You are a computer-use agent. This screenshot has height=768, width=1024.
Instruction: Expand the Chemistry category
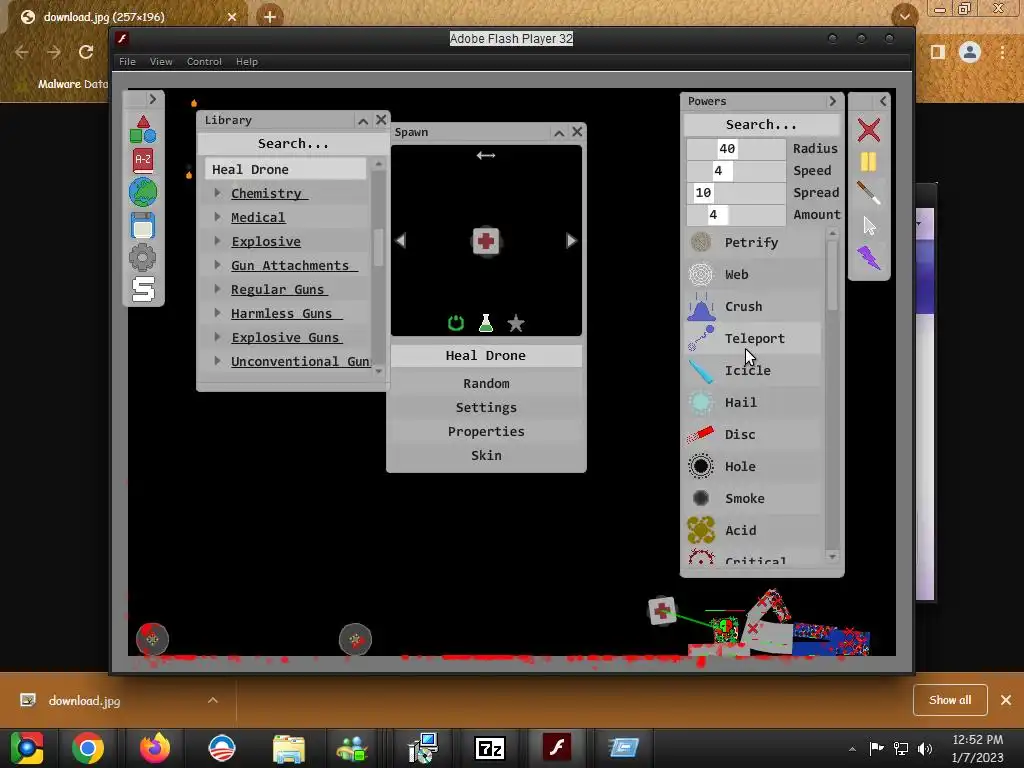217,193
